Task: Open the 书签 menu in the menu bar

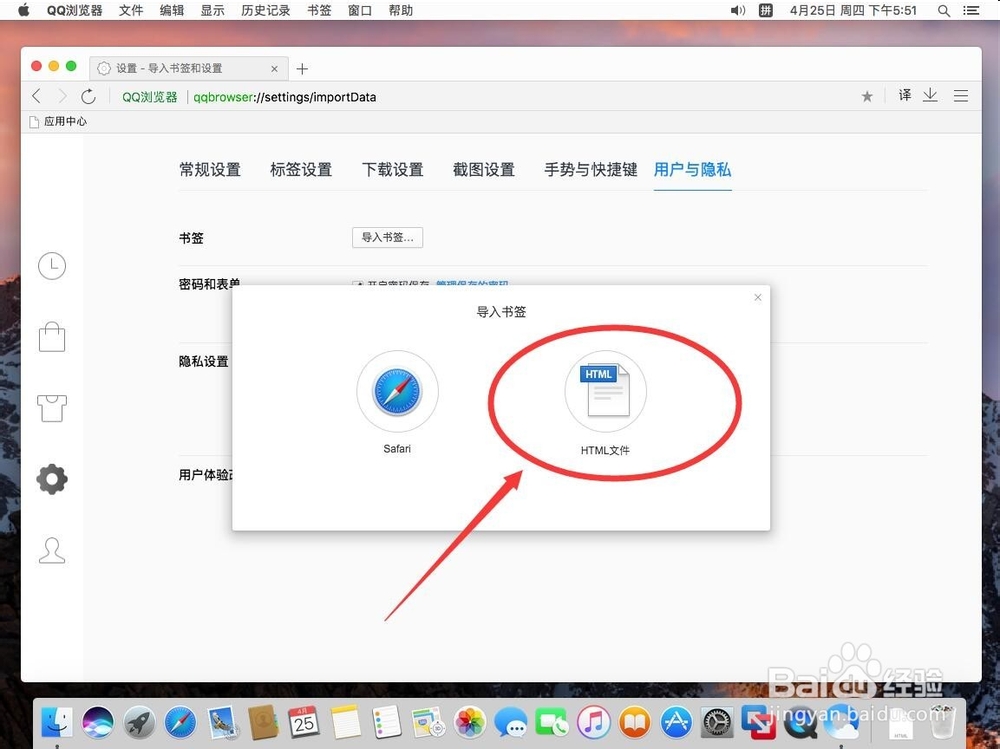Action: coord(319,10)
